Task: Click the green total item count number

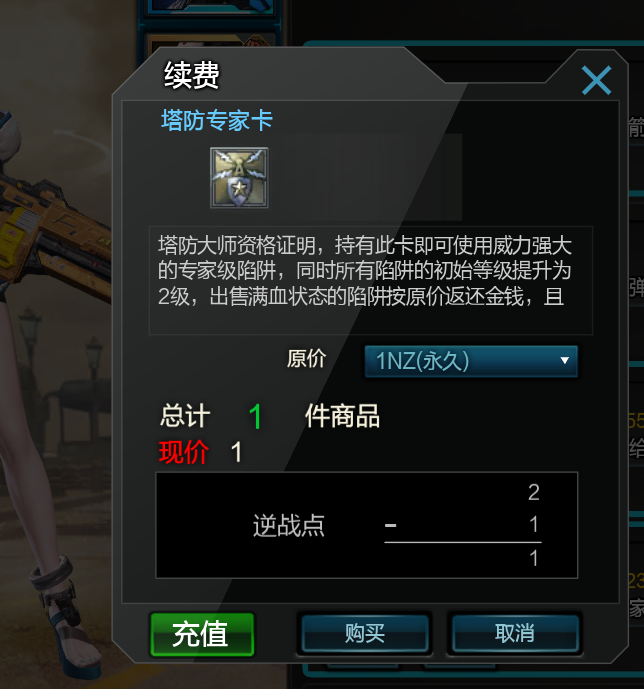Action: click(255, 417)
